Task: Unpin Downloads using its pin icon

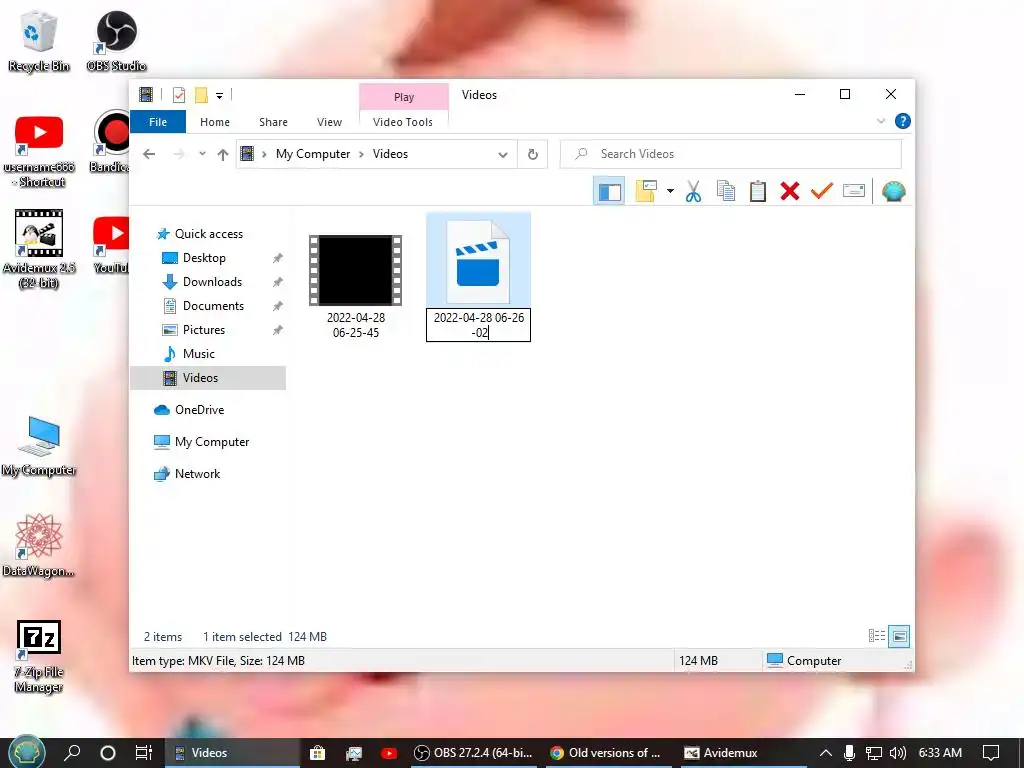Action: click(x=278, y=282)
